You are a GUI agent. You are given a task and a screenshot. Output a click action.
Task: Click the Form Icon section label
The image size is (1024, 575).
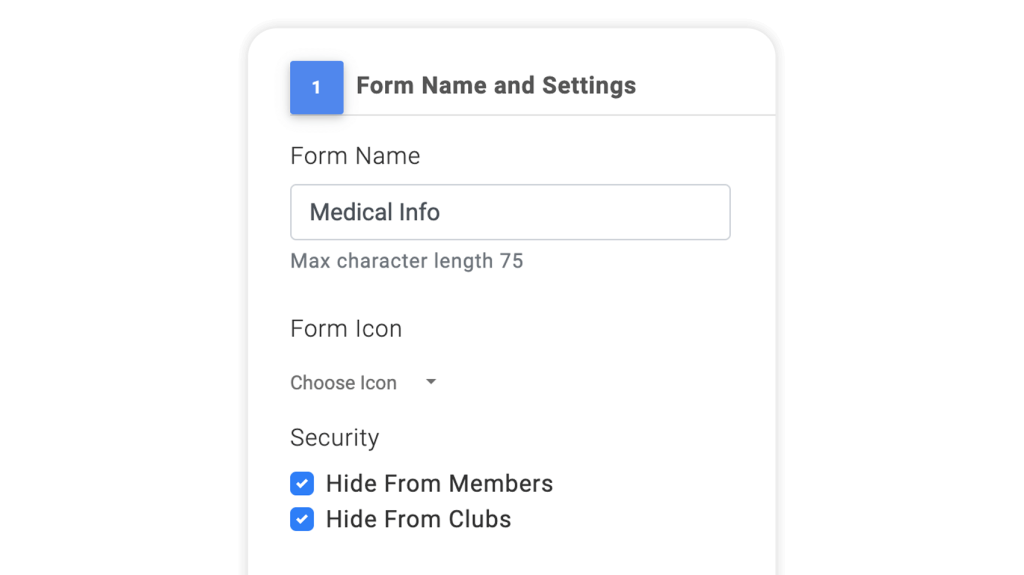click(346, 329)
